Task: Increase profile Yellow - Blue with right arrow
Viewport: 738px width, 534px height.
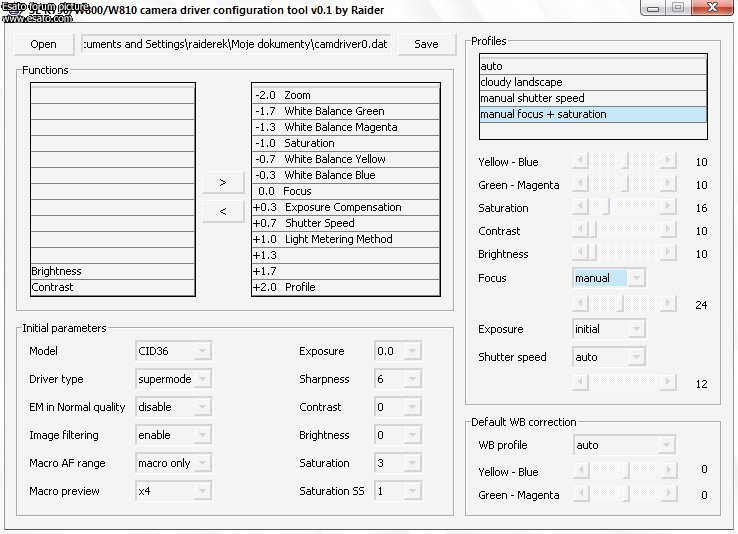Action: (x=668, y=161)
